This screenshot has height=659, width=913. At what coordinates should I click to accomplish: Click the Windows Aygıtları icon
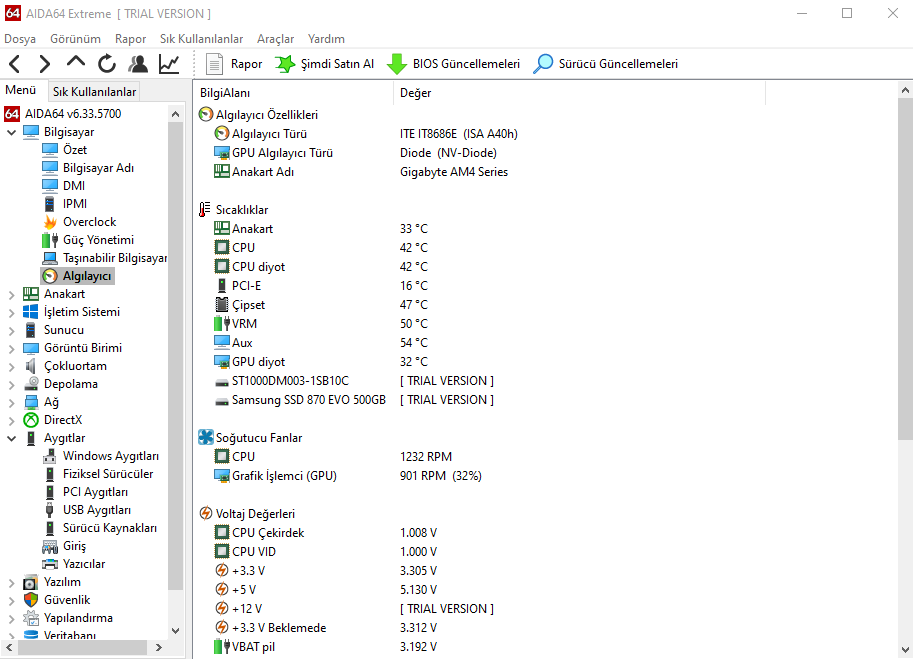click(x=51, y=456)
